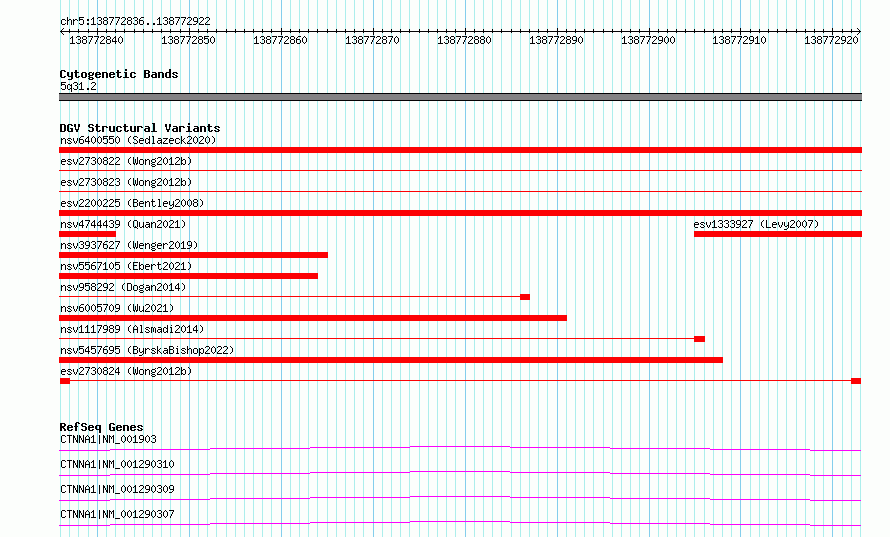Screen dimensions: 890x537
Task: Click the red bar of nsv3937627
Action: click(x=194, y=255)
